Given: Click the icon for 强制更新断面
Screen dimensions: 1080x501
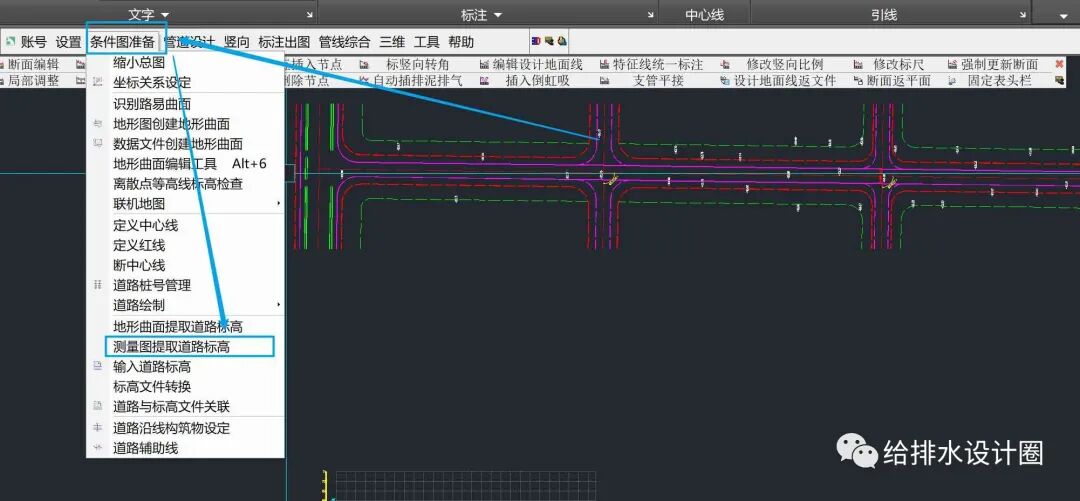Looking at the screenshot, I should (953, 65).
